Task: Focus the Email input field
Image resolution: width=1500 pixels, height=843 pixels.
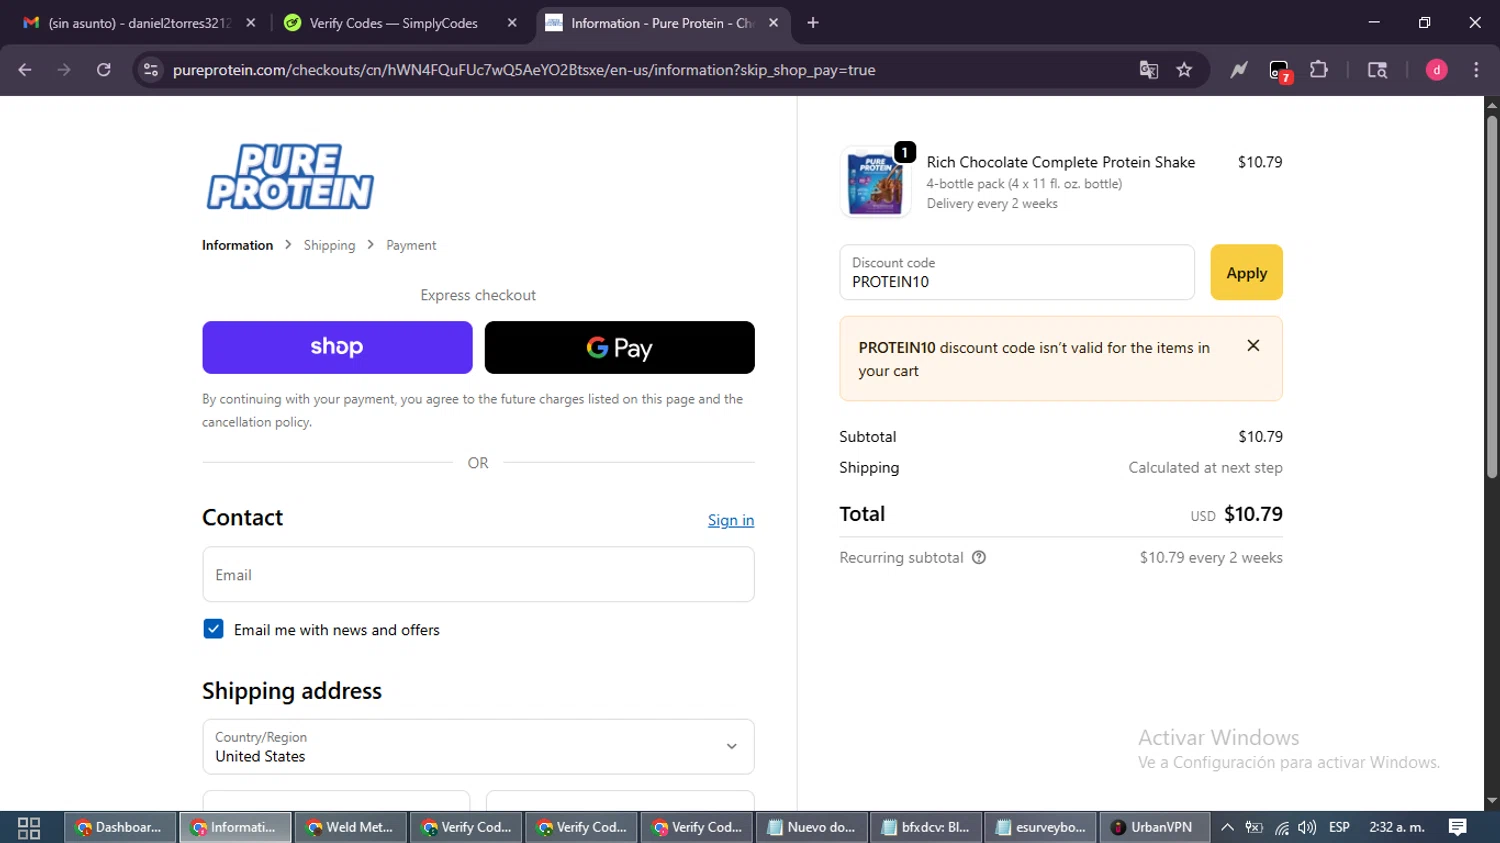Action: coord(478,575)
